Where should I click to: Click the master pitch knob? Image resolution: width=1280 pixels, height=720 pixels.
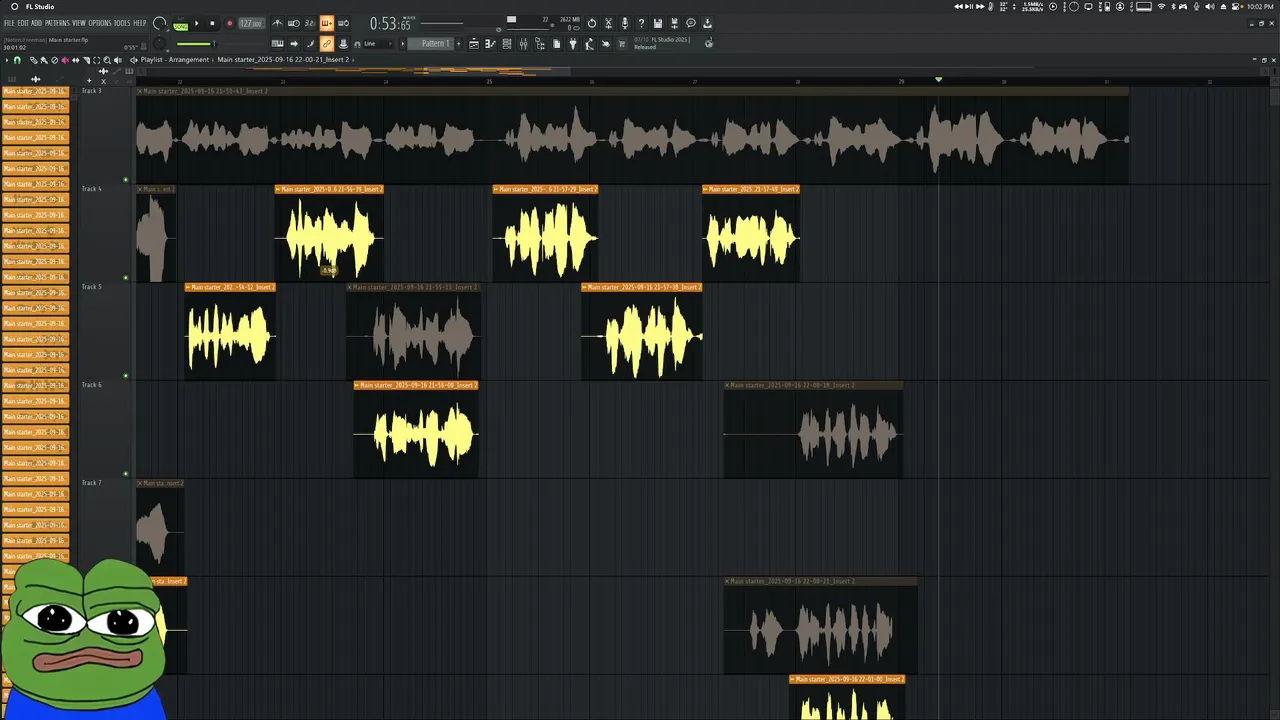pyautogui.click(x=160, y=44)
